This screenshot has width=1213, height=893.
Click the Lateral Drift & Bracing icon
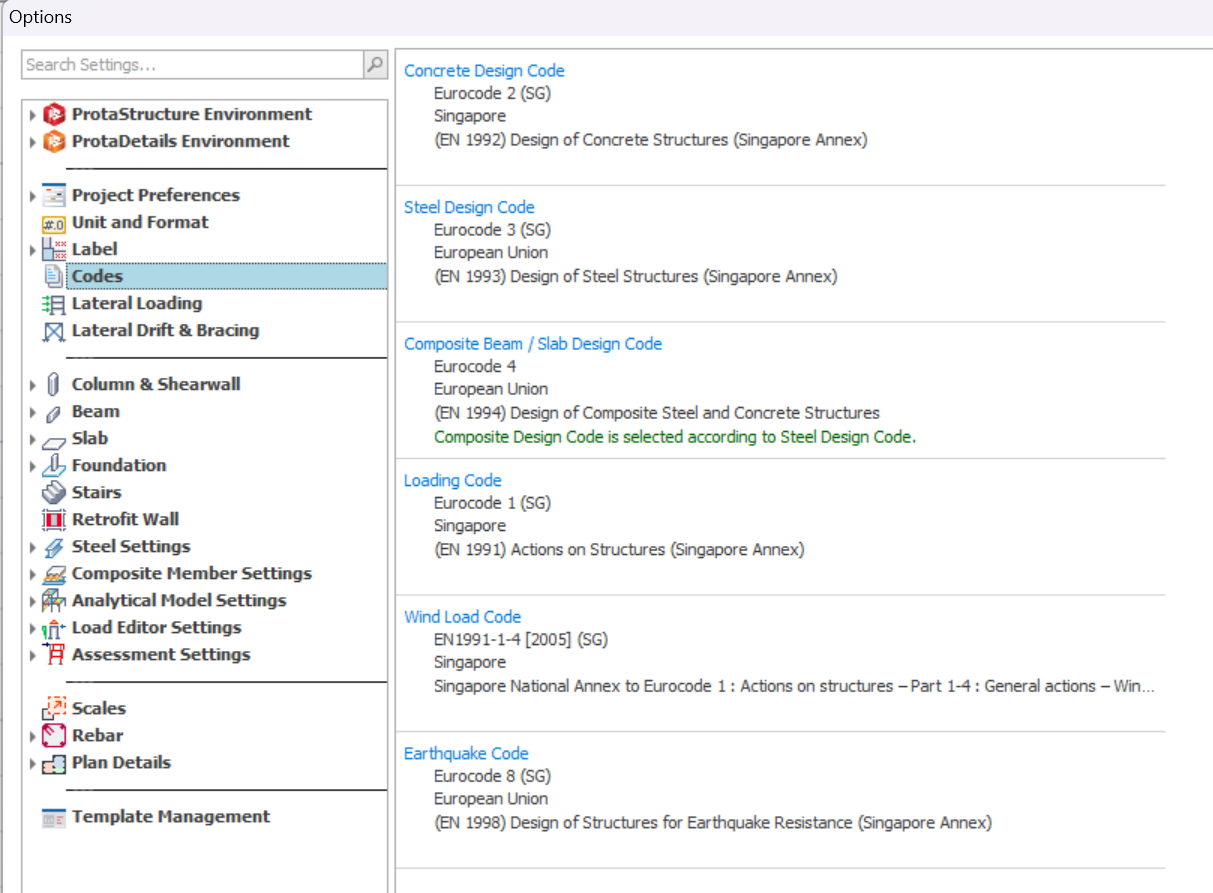point(54,331)
